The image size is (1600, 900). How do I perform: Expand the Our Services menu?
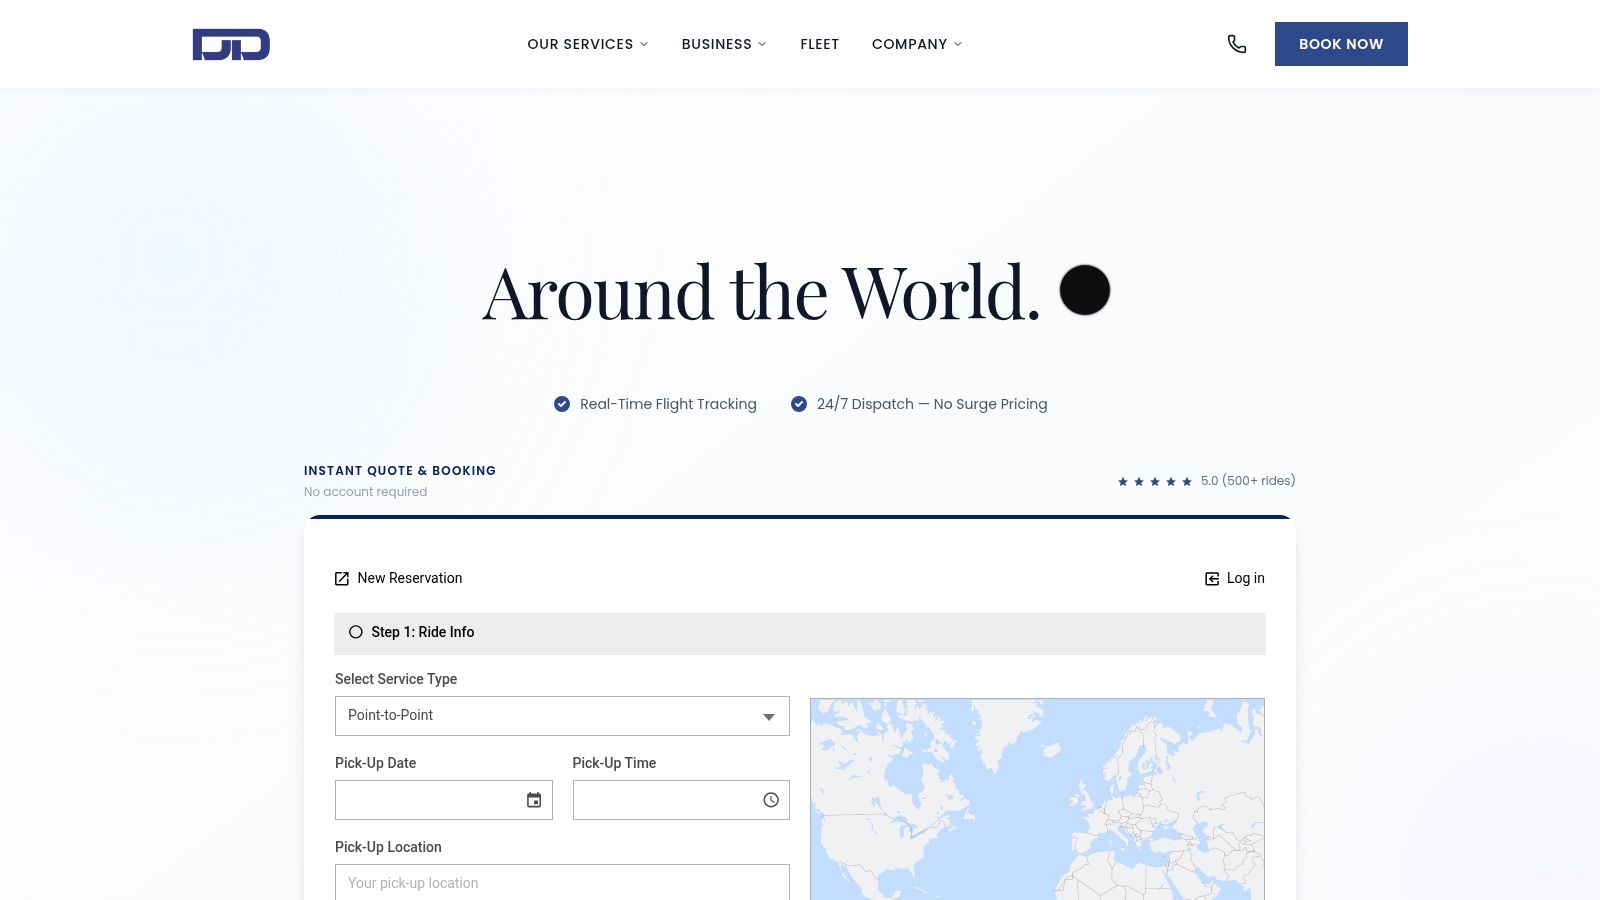pyautogui.click(x=588, y=44)
